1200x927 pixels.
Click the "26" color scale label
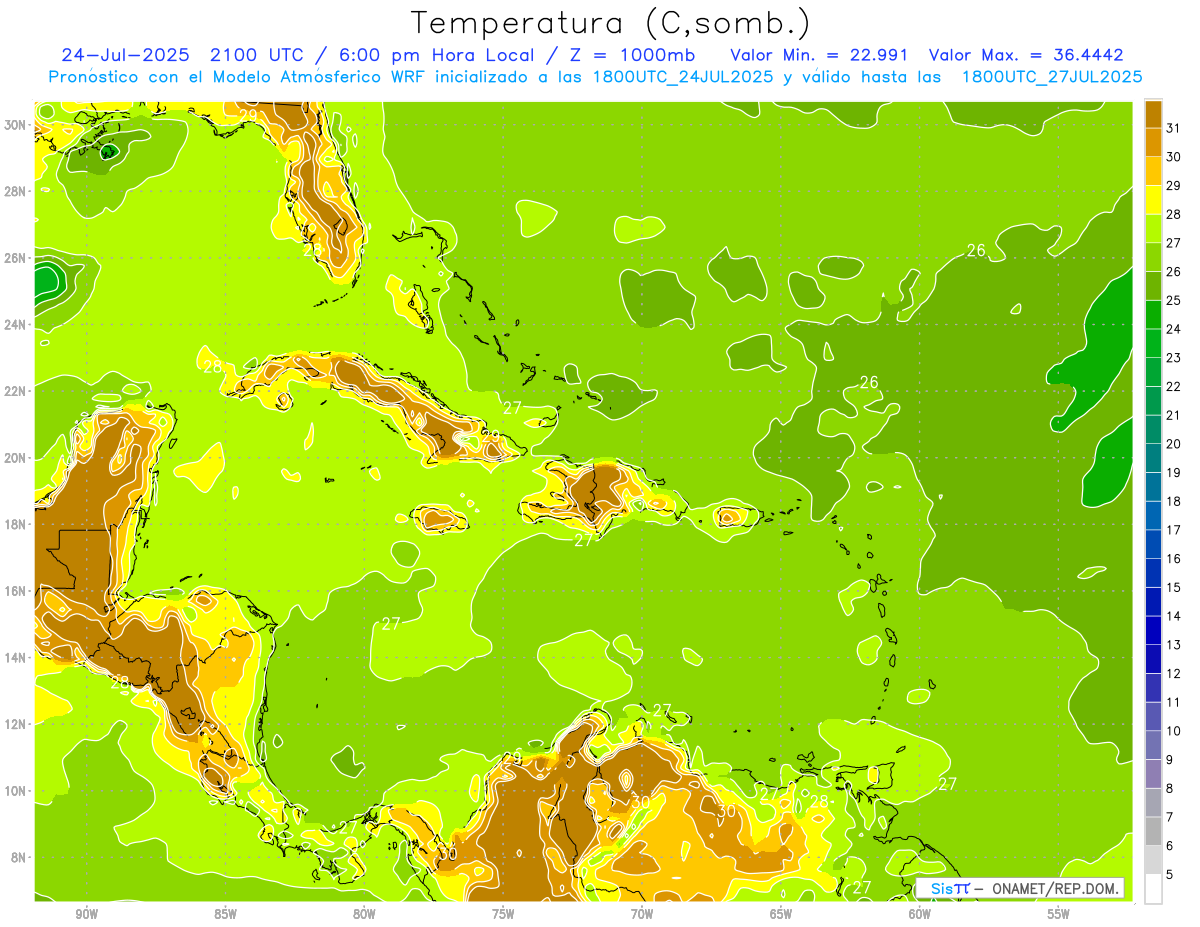[x=1173, y=272]
